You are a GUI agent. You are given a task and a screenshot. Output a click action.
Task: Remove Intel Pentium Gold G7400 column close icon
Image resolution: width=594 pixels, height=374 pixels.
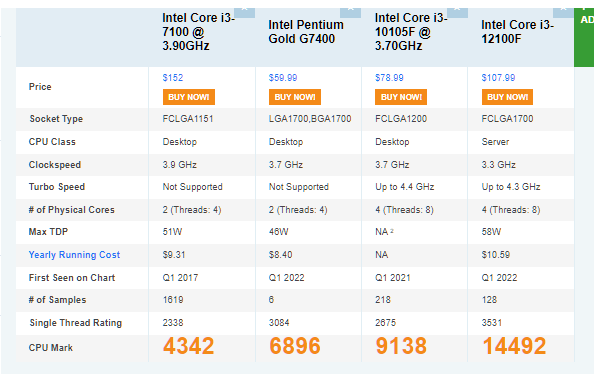click(350, 13)
